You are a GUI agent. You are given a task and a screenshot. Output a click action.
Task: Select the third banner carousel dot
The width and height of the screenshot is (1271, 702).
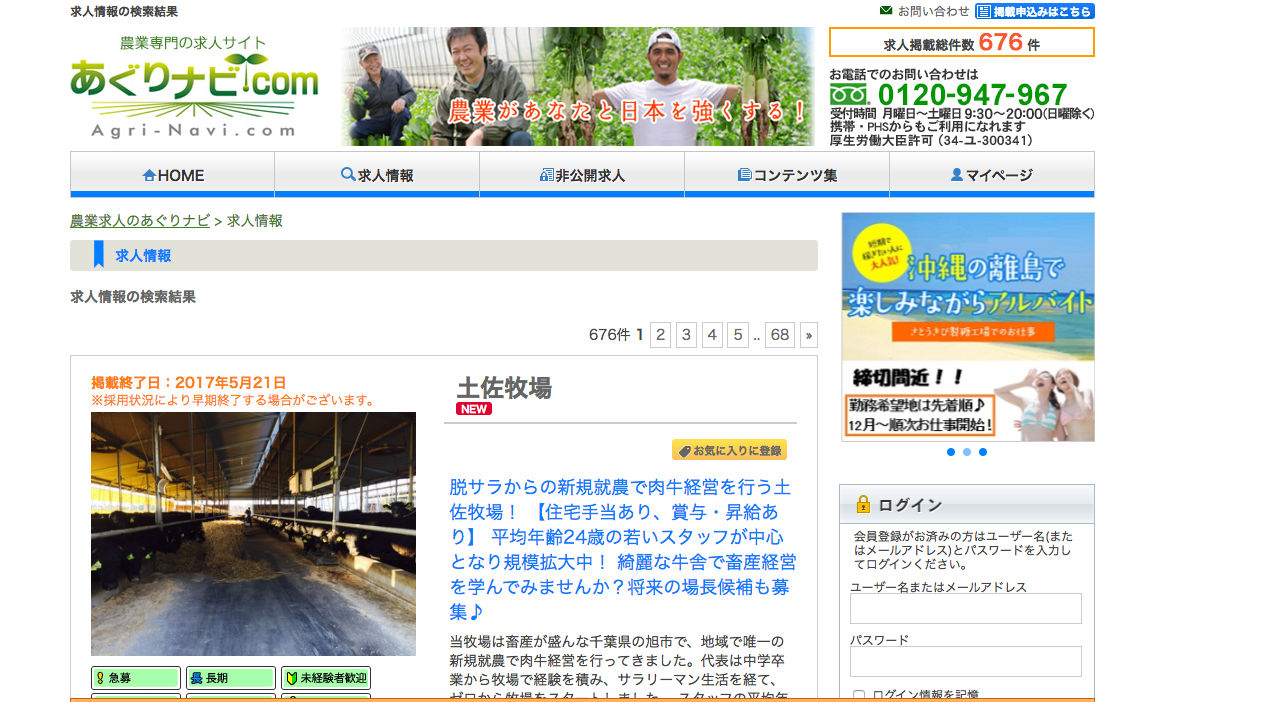[983, 452]
